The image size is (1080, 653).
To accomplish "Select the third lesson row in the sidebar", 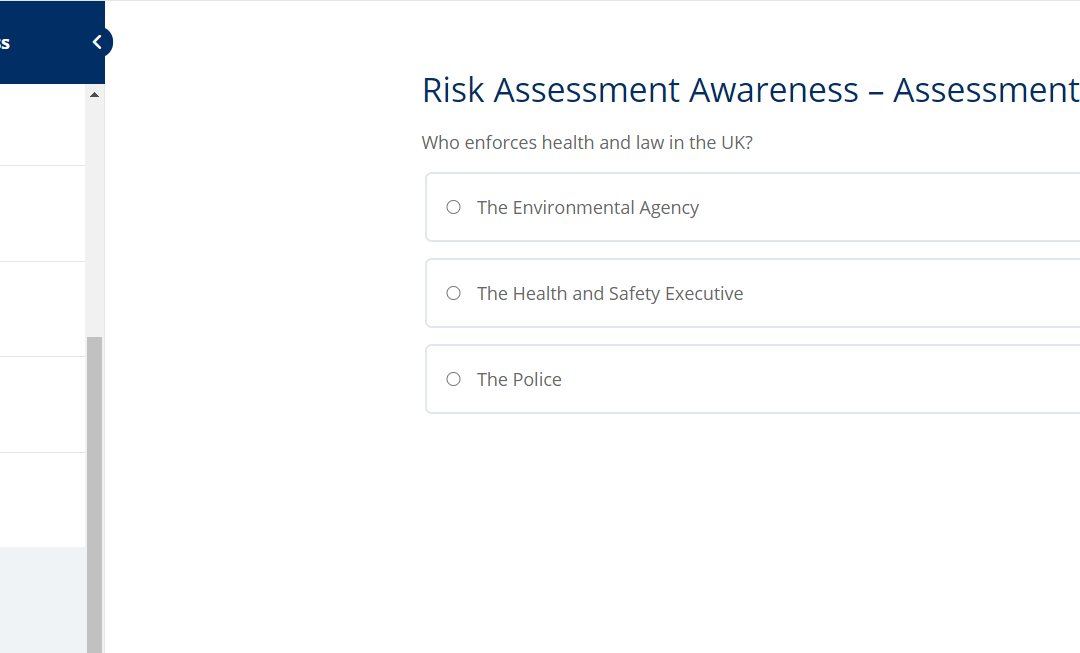I will [x=42, y=308].
